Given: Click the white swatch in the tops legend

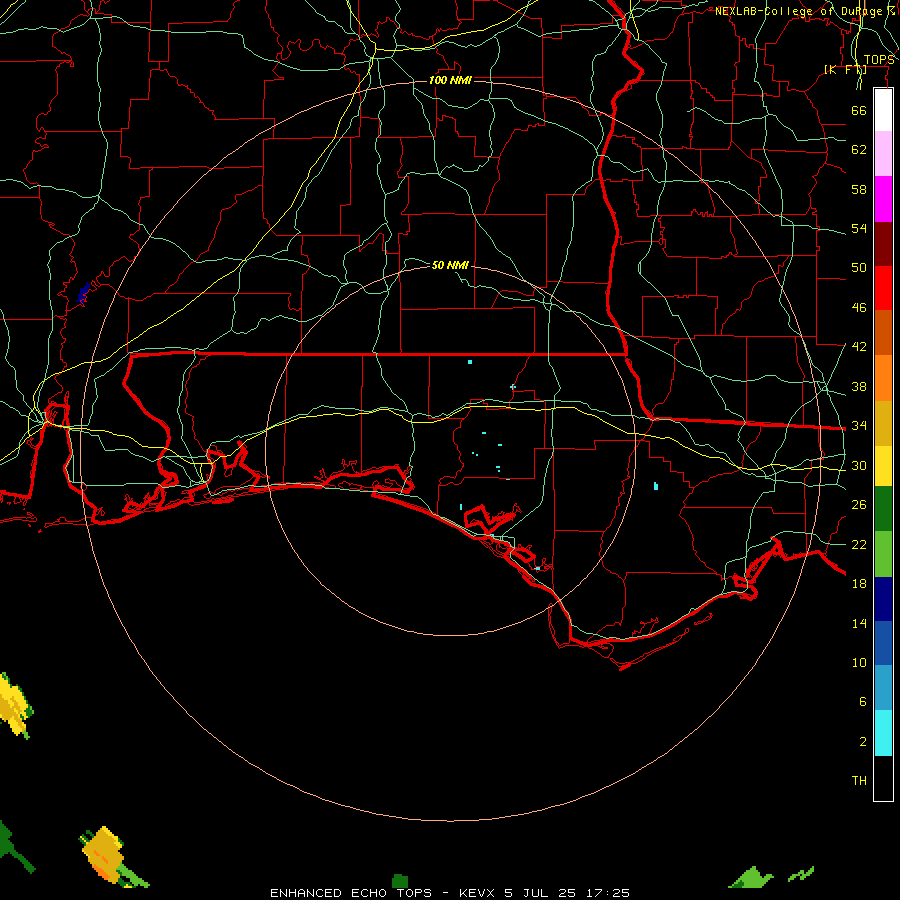Looking at the screenshot, I should click(883, 111).
